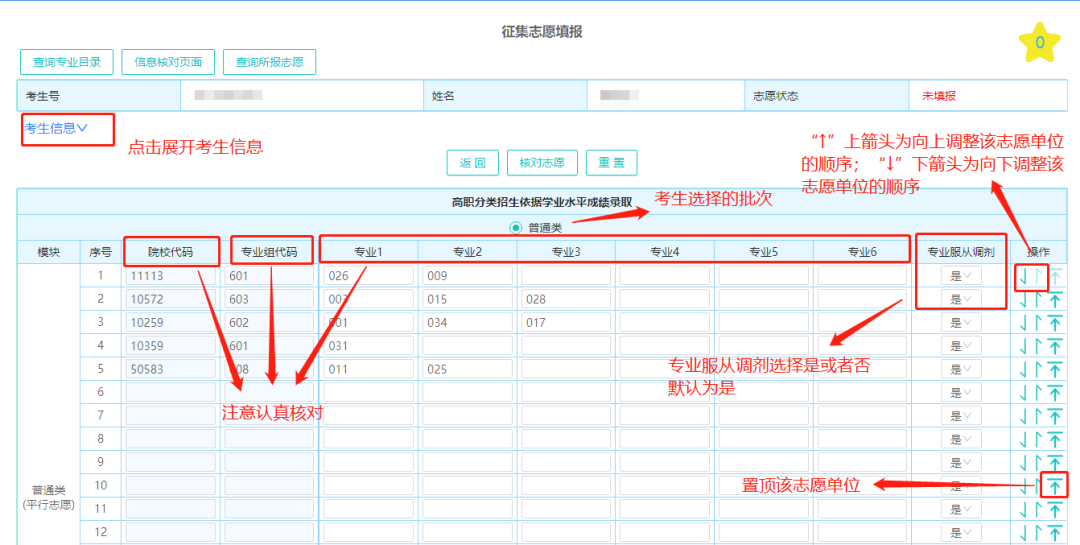Click row 4 up arrow in 操作 column

click(x=1037, y=347)
